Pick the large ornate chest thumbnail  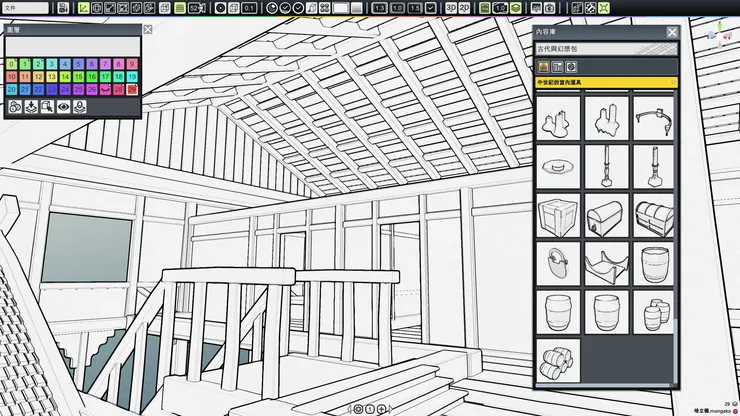click(654, 216)
